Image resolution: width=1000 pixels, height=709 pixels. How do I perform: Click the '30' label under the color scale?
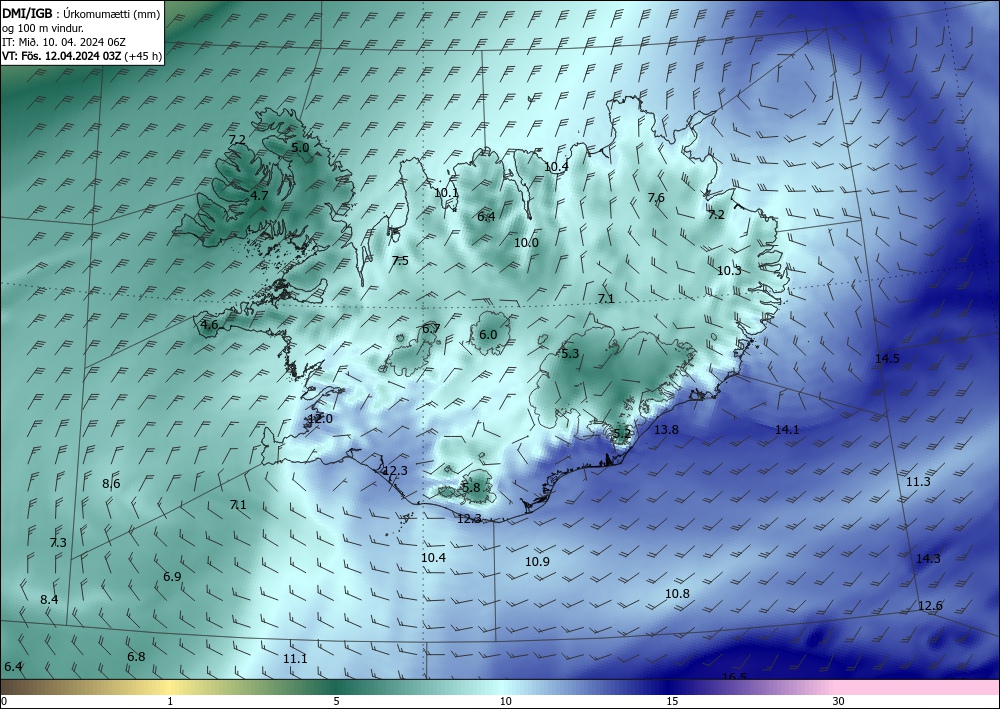(839, 701)
